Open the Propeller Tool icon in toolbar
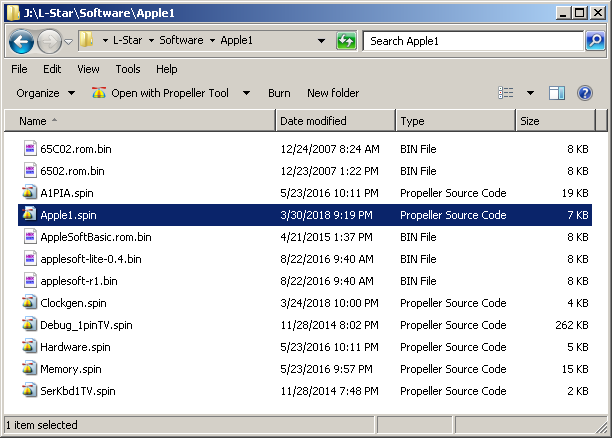612x438 pixels. (x=99, y=93)
